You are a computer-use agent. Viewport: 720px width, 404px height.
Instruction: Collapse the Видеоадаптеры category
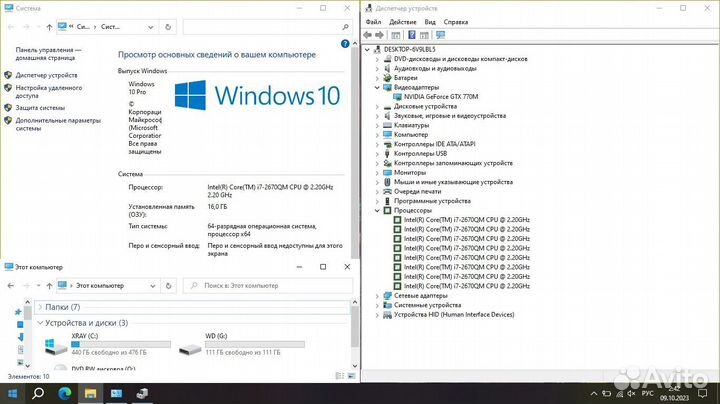click(x=377, y=87)
